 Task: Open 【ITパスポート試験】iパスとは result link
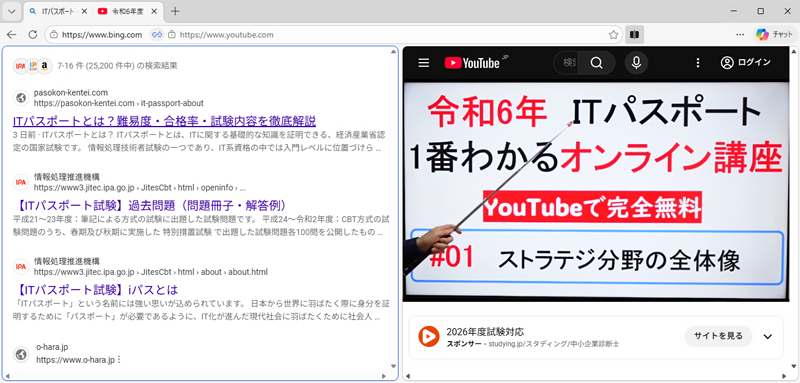(95, 290)
